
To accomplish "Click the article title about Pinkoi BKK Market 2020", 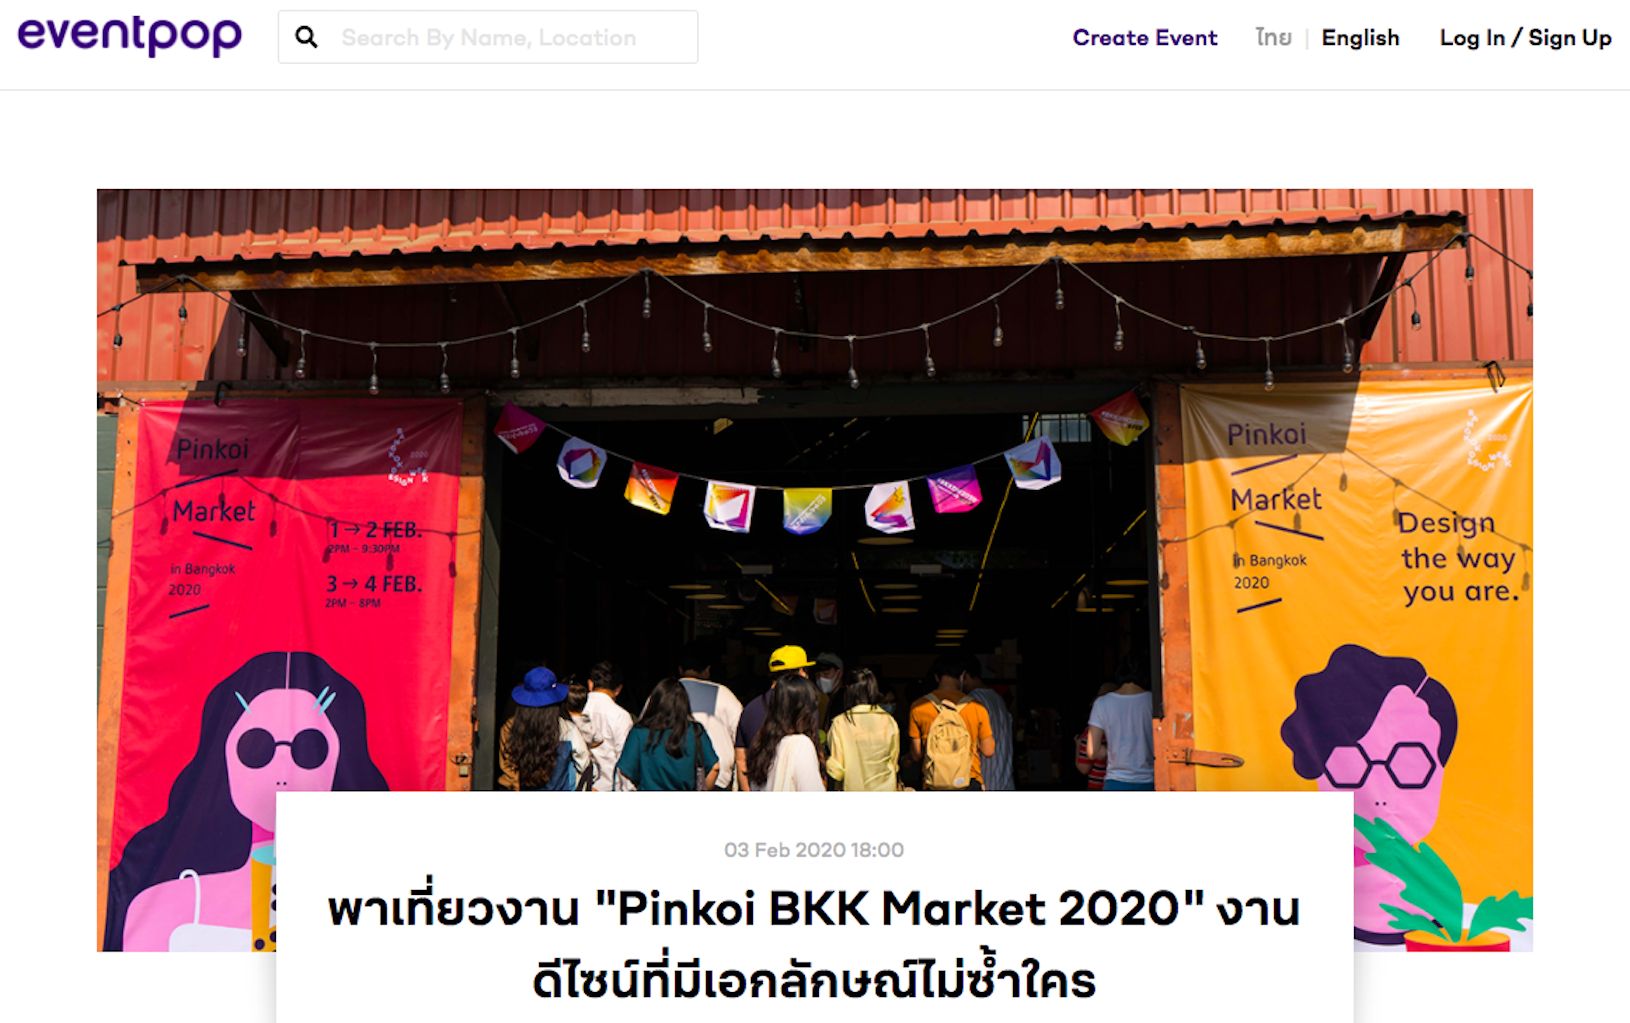I will (x=814, y=944).
